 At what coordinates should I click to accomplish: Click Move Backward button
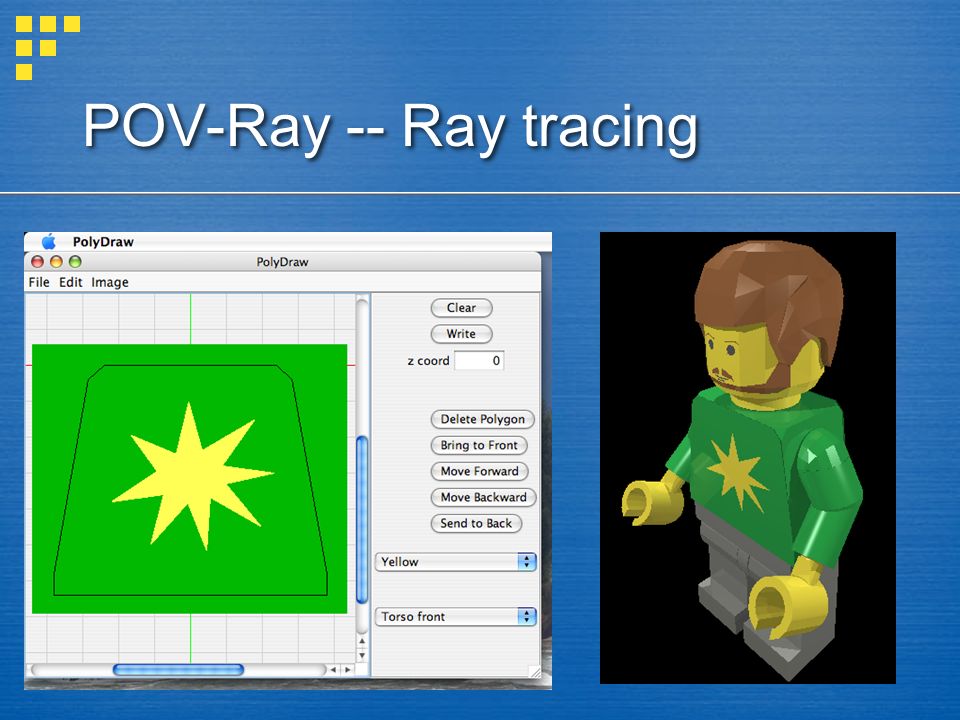(x=483, y=497)
